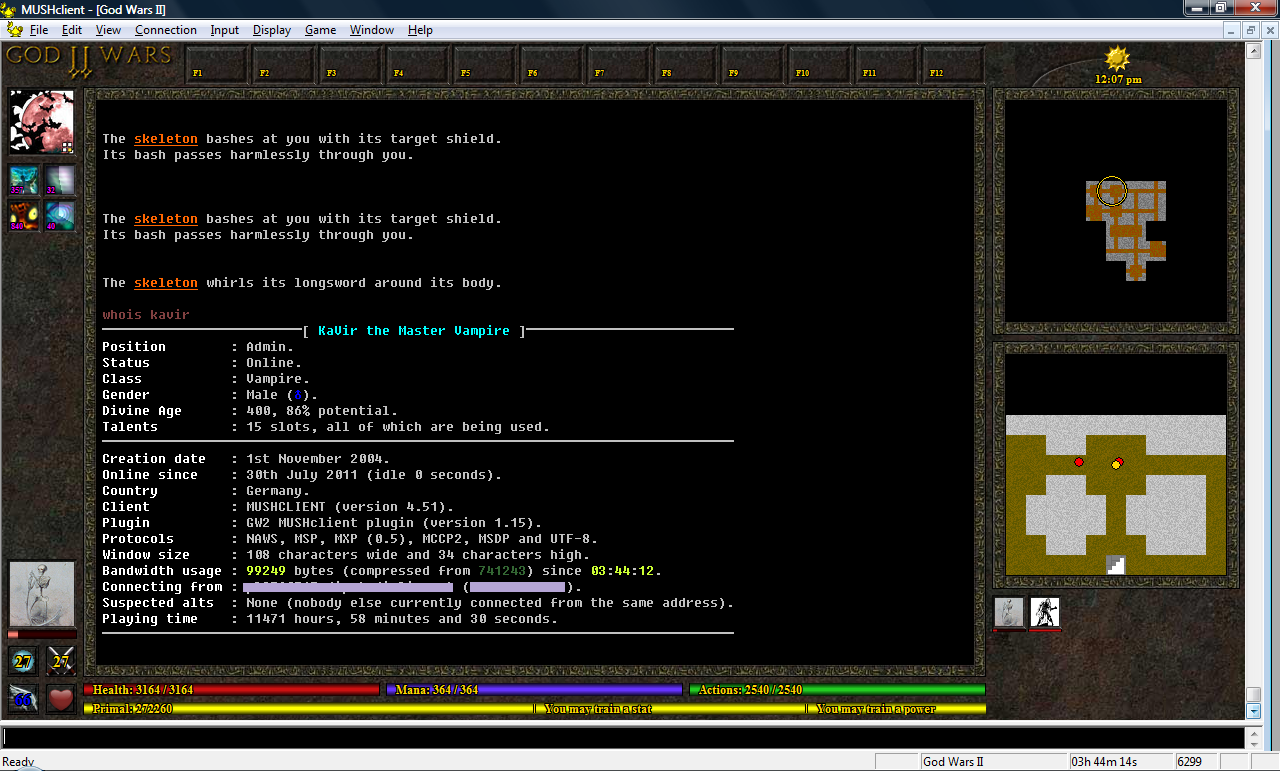1280x771 pixels.
Task: Click the scrollbar down arrow at the right edge
Action: coord(1253,711)
